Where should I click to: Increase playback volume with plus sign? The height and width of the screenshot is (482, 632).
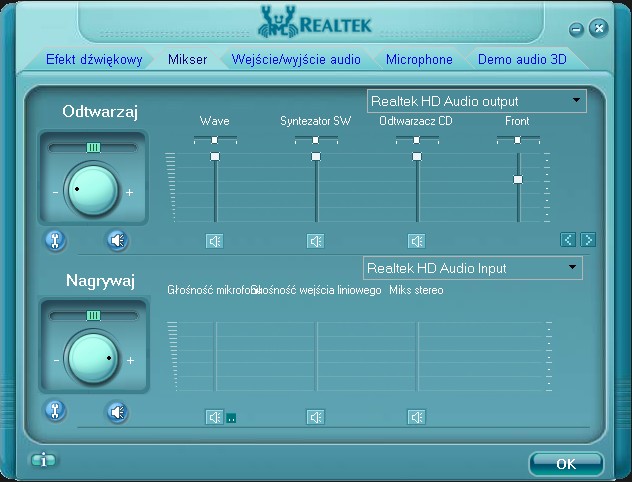[129, 193]
